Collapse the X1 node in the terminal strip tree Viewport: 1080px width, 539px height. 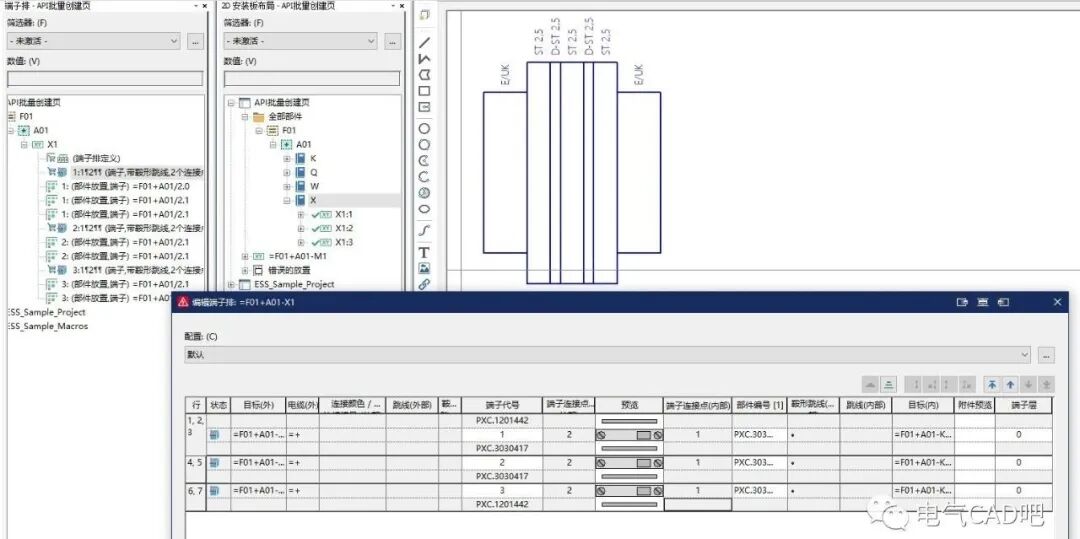(24, 145)
